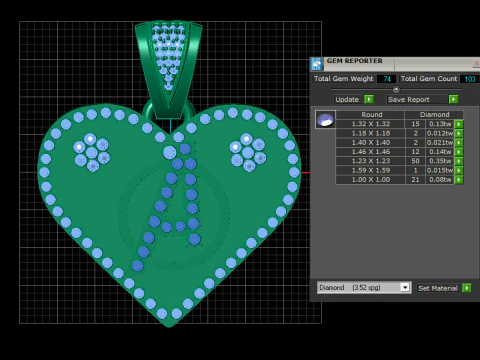
Task: Click the 0.08tw weight cell
Action: (x=440, y=180)
